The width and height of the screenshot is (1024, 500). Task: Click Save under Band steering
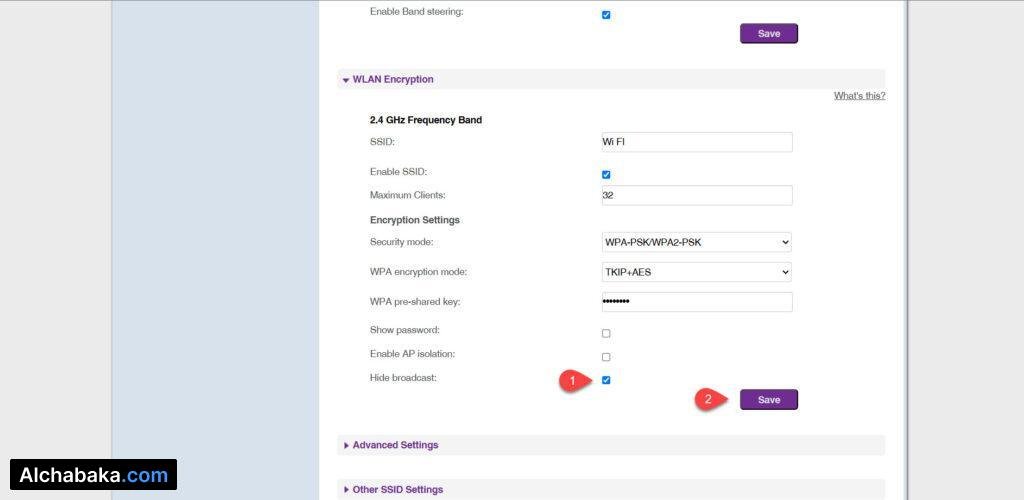[x=768, y=34]
